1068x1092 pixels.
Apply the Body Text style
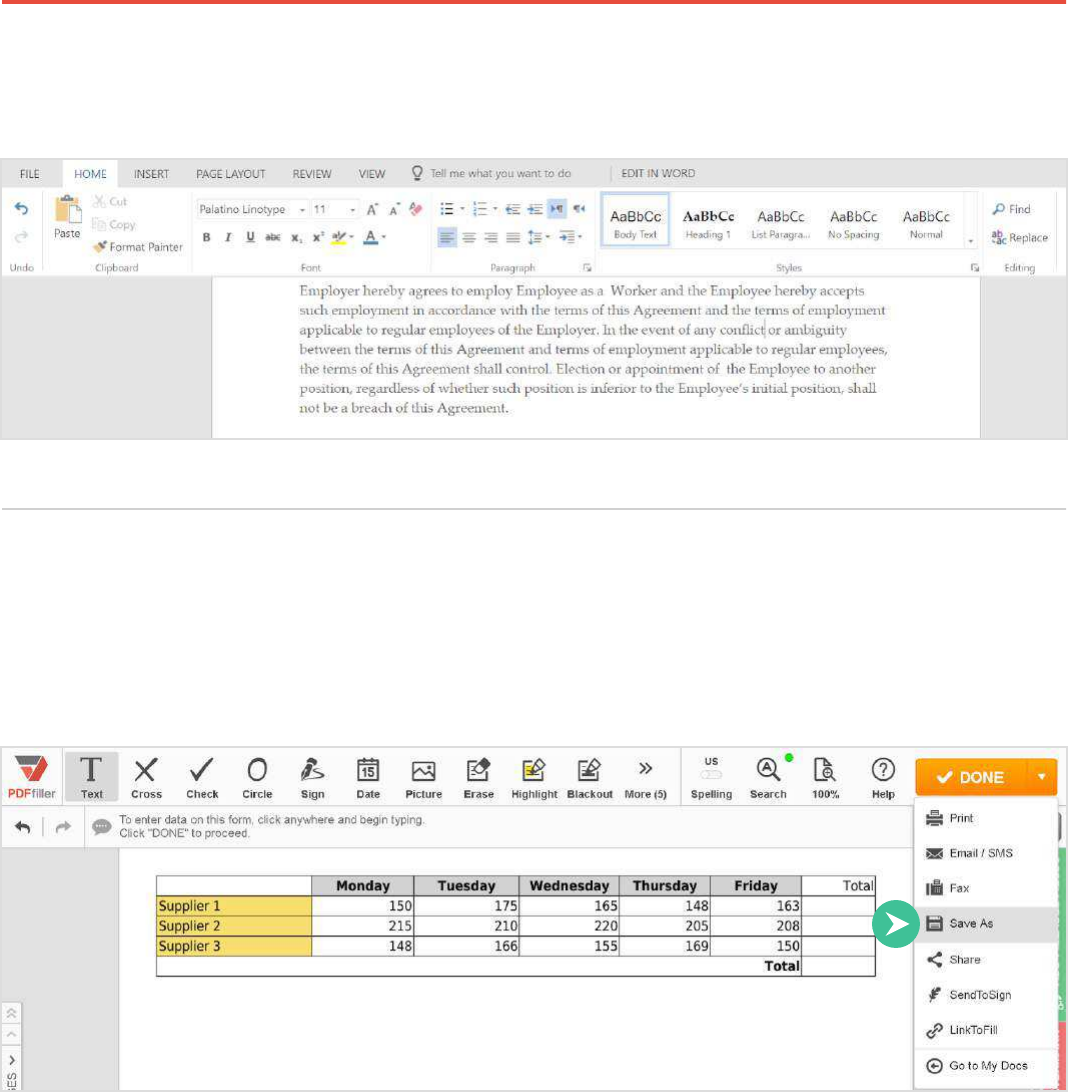pos(635,220)
